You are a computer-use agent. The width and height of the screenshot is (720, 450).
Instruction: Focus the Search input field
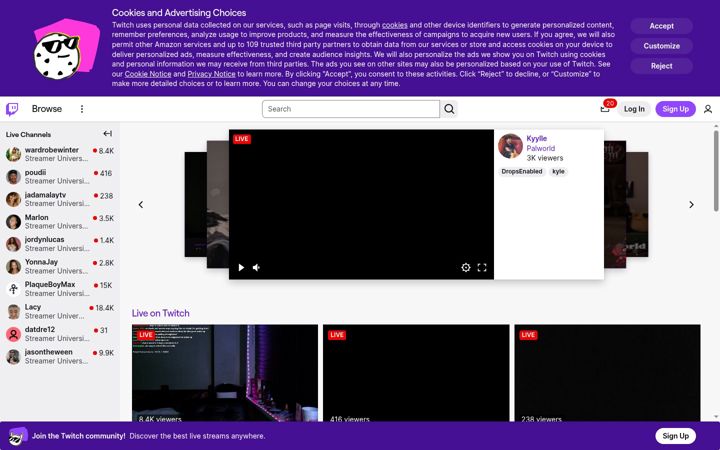(x=351, y=109)
